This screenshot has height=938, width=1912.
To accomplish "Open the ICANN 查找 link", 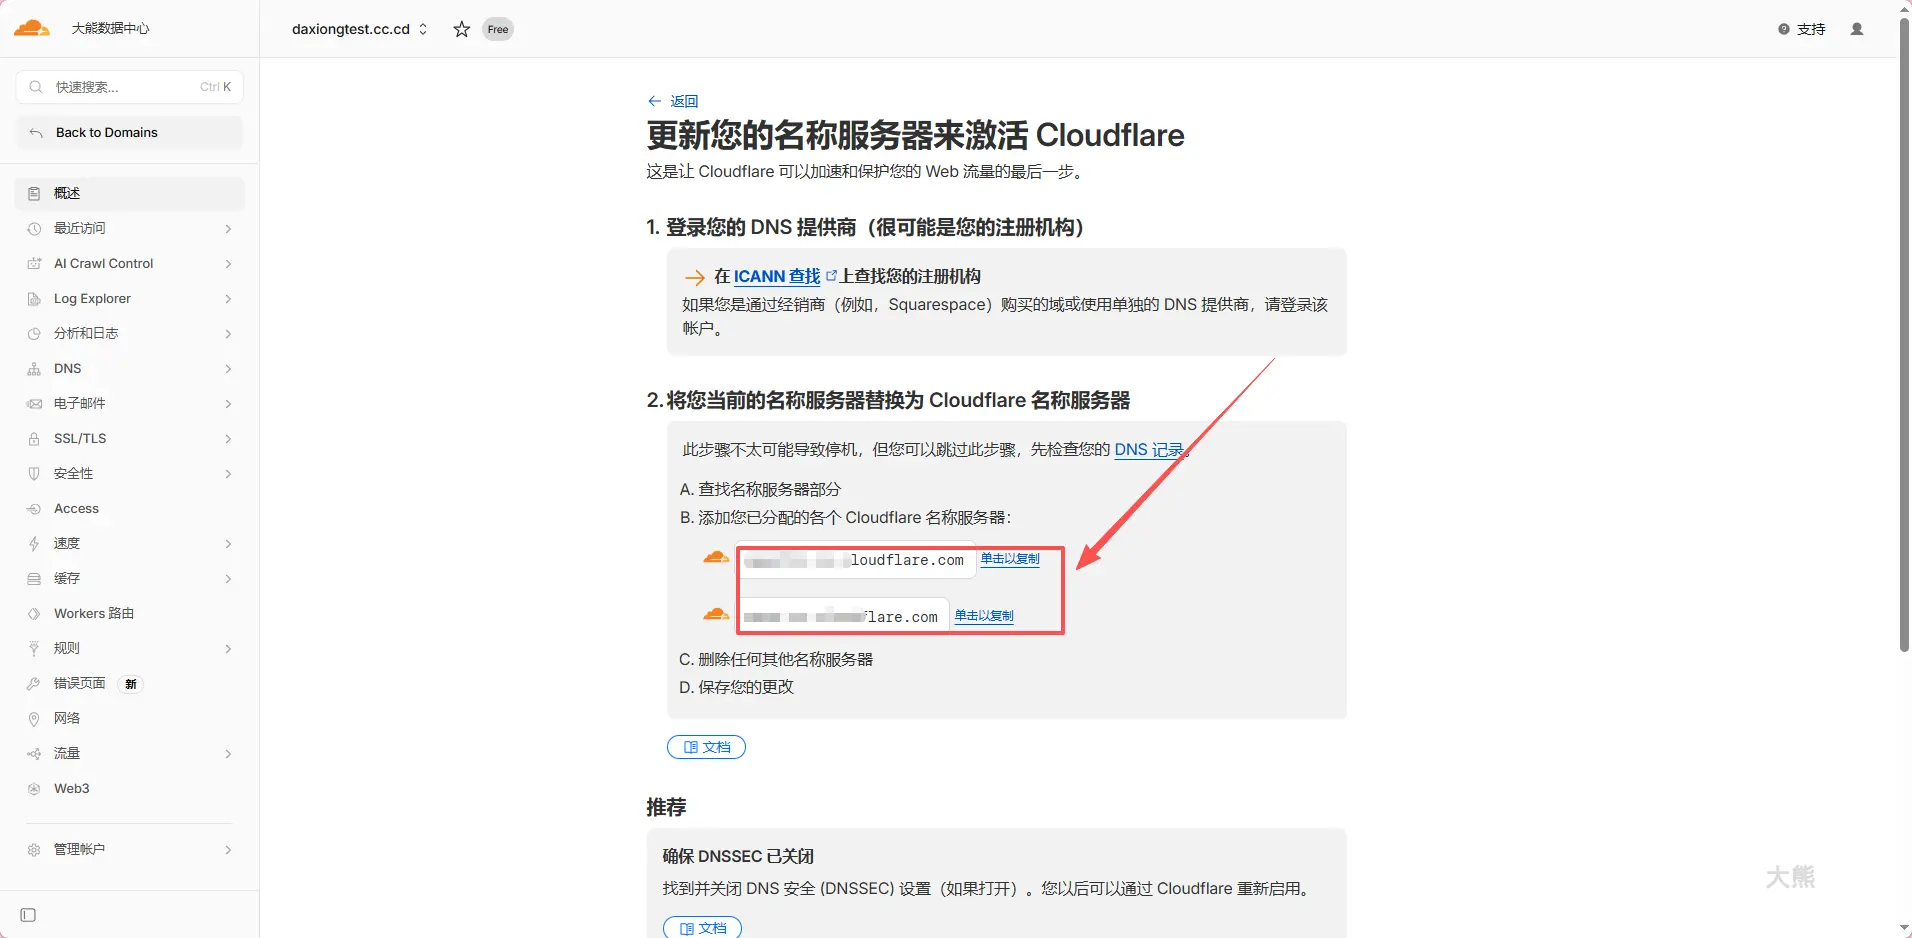I will 777,276.
